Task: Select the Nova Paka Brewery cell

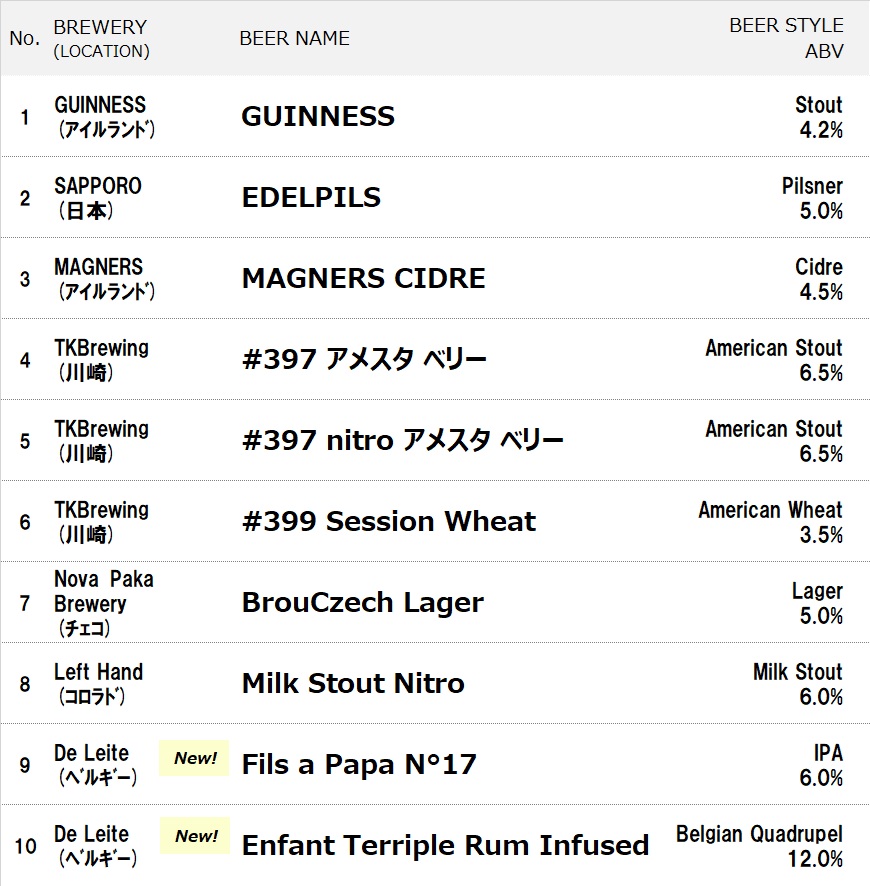Action: (x=104, y=603)
